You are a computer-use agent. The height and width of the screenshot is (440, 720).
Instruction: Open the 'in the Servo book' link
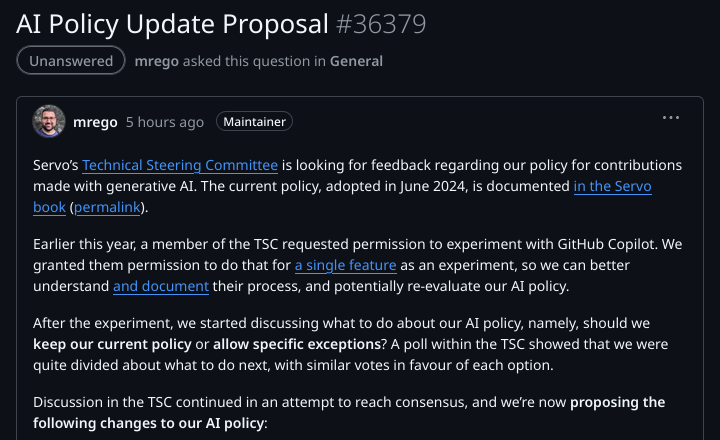pos(612,186)
